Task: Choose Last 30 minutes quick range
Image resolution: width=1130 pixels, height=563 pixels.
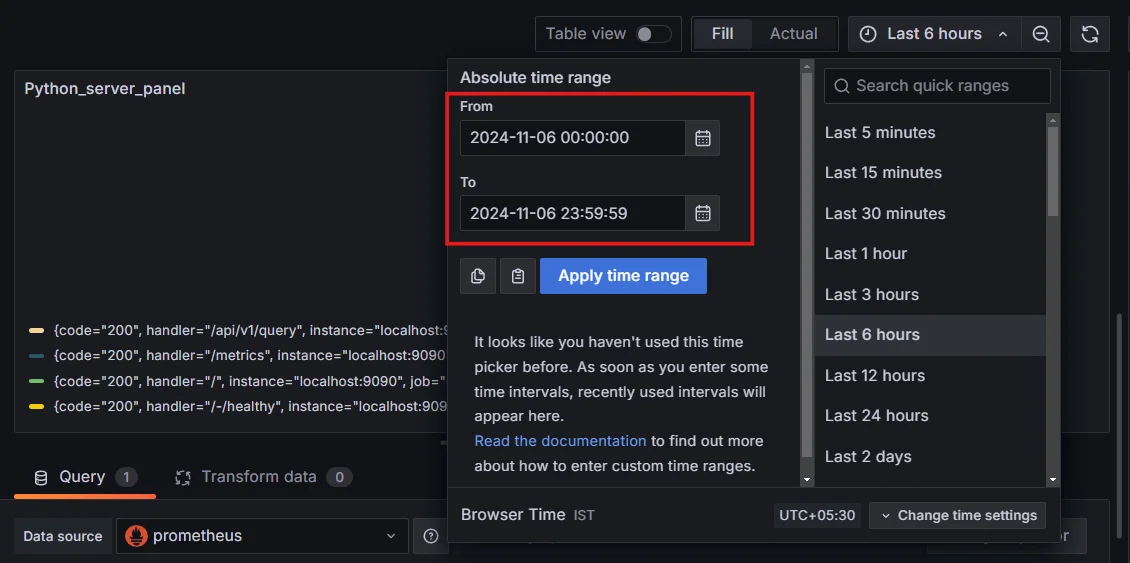Action: coord(930,213)
